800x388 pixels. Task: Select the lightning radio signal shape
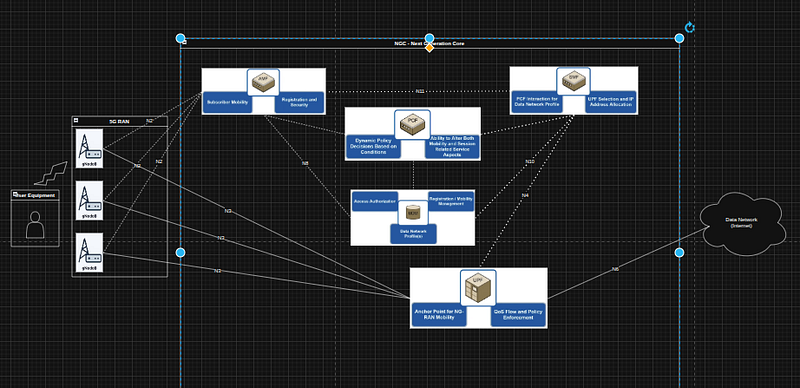pyautogui.click(x=51, y=173)
